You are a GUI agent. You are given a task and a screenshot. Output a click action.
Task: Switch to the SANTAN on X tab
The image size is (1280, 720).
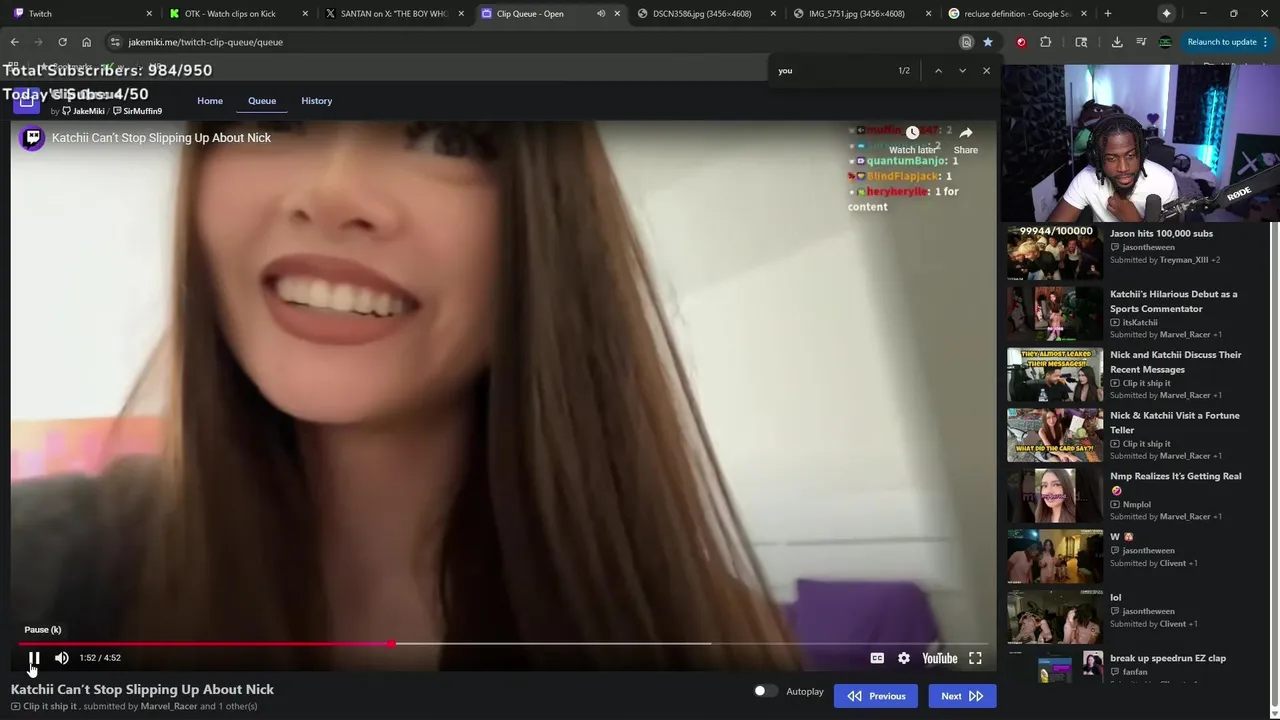pos(393,14)
